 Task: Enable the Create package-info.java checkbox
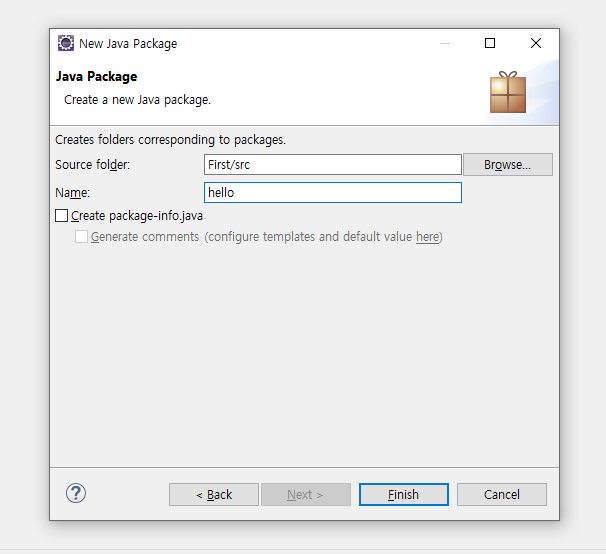click(x=62, y=215)
